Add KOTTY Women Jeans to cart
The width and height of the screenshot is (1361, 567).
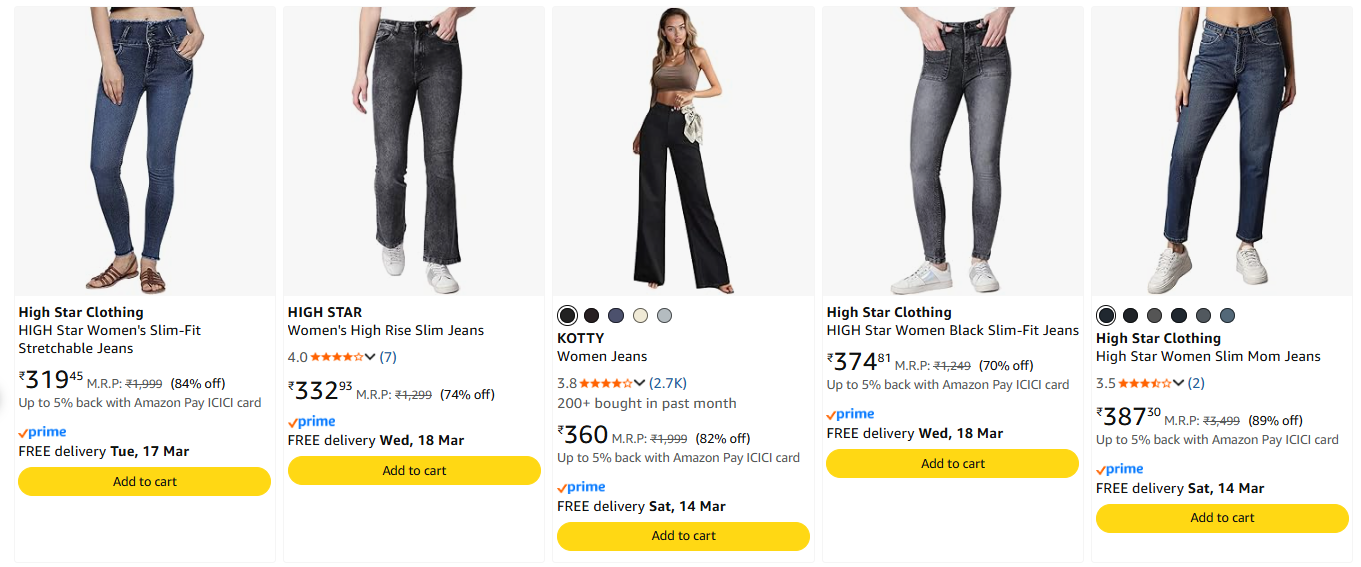(x=683, y=536)
